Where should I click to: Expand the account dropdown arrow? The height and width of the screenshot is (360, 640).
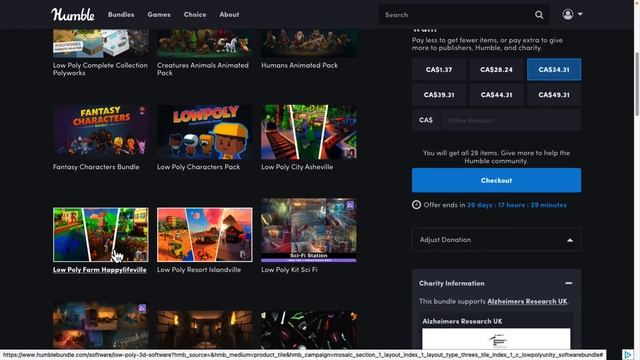pos(580,14)
